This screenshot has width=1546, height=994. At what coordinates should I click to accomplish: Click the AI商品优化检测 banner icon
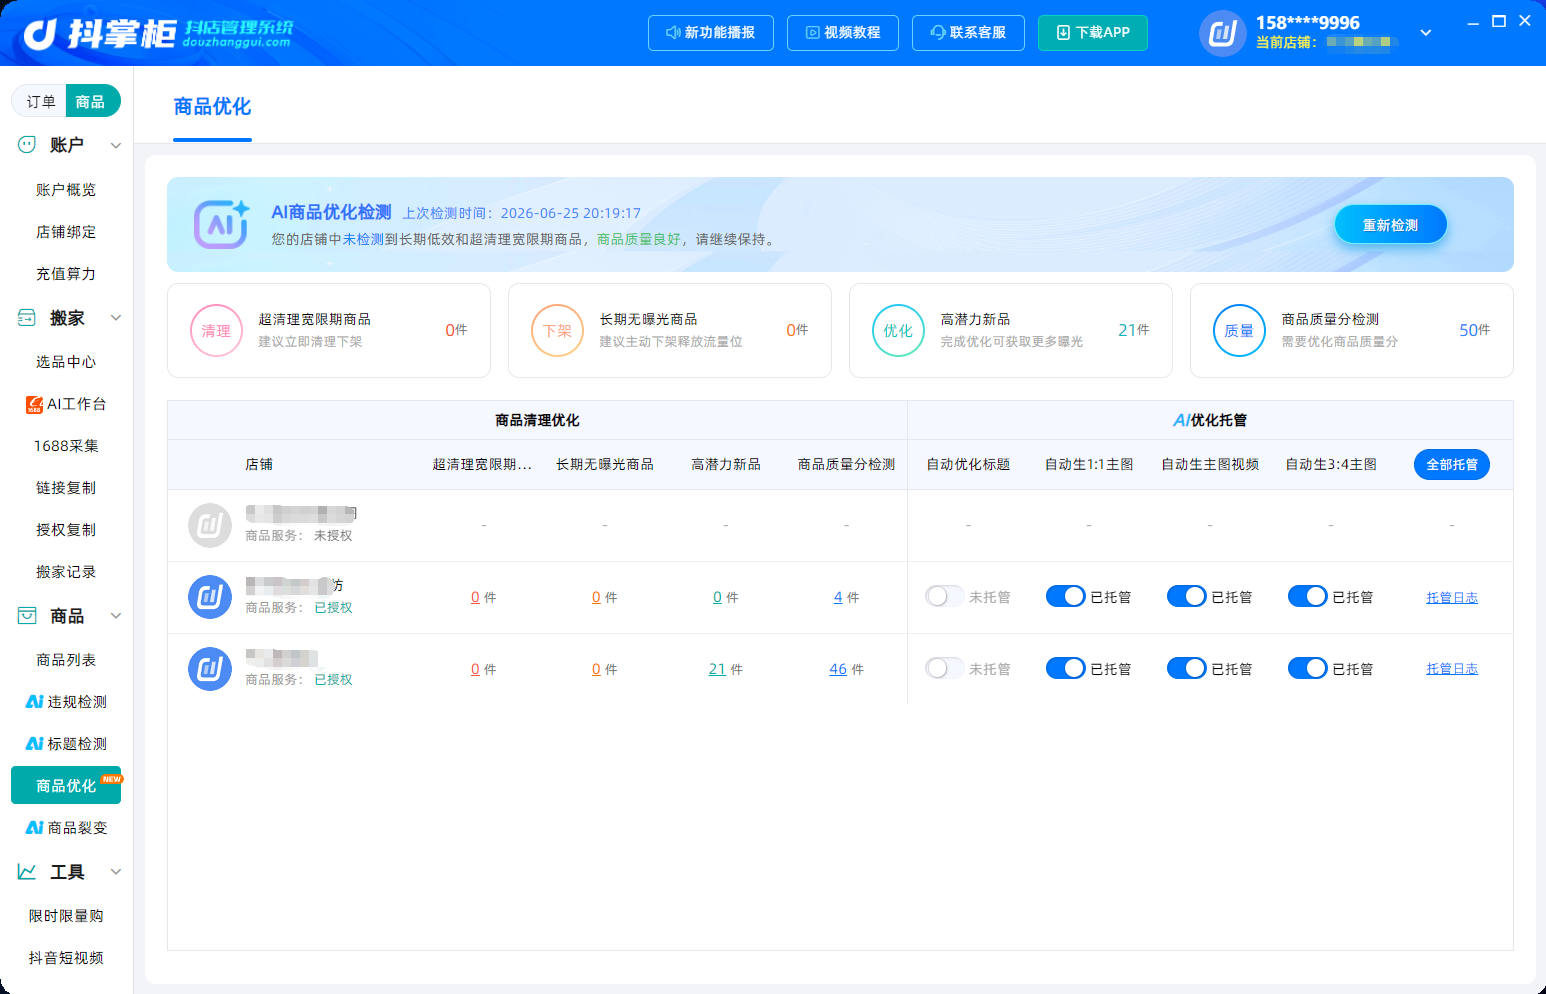(222, 224)
